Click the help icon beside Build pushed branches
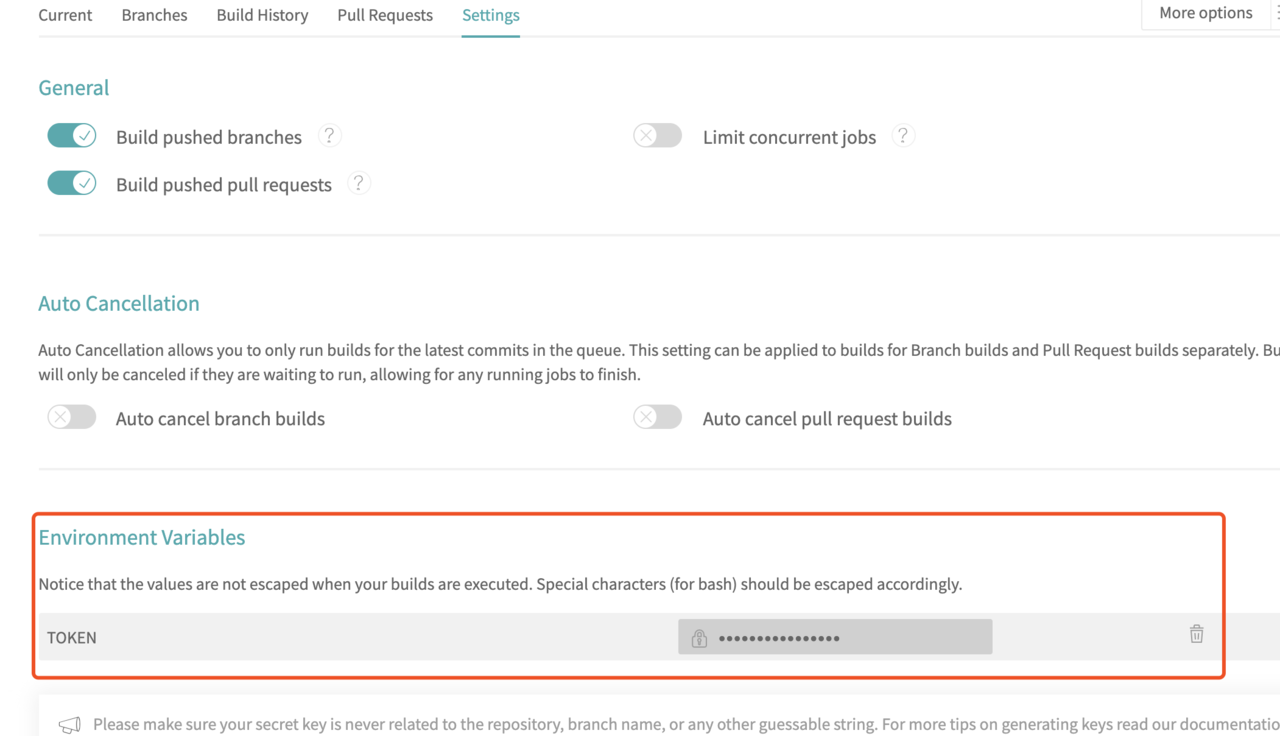 point(329,135)
